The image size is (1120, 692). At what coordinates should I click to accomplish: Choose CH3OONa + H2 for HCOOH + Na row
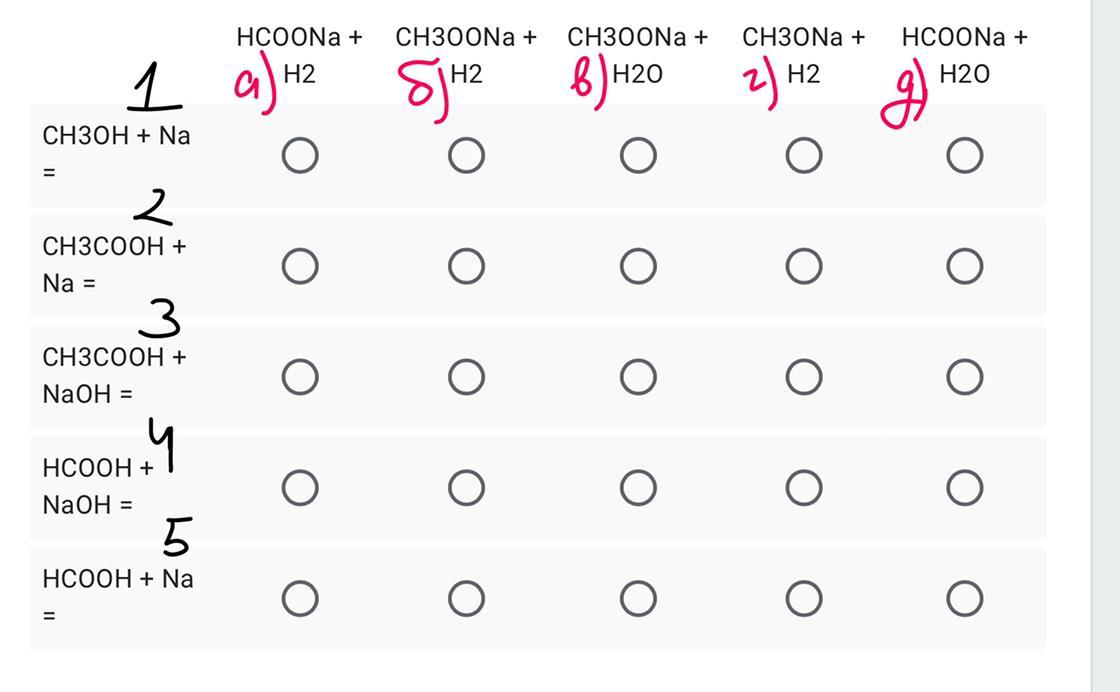(x=466, y=598)
